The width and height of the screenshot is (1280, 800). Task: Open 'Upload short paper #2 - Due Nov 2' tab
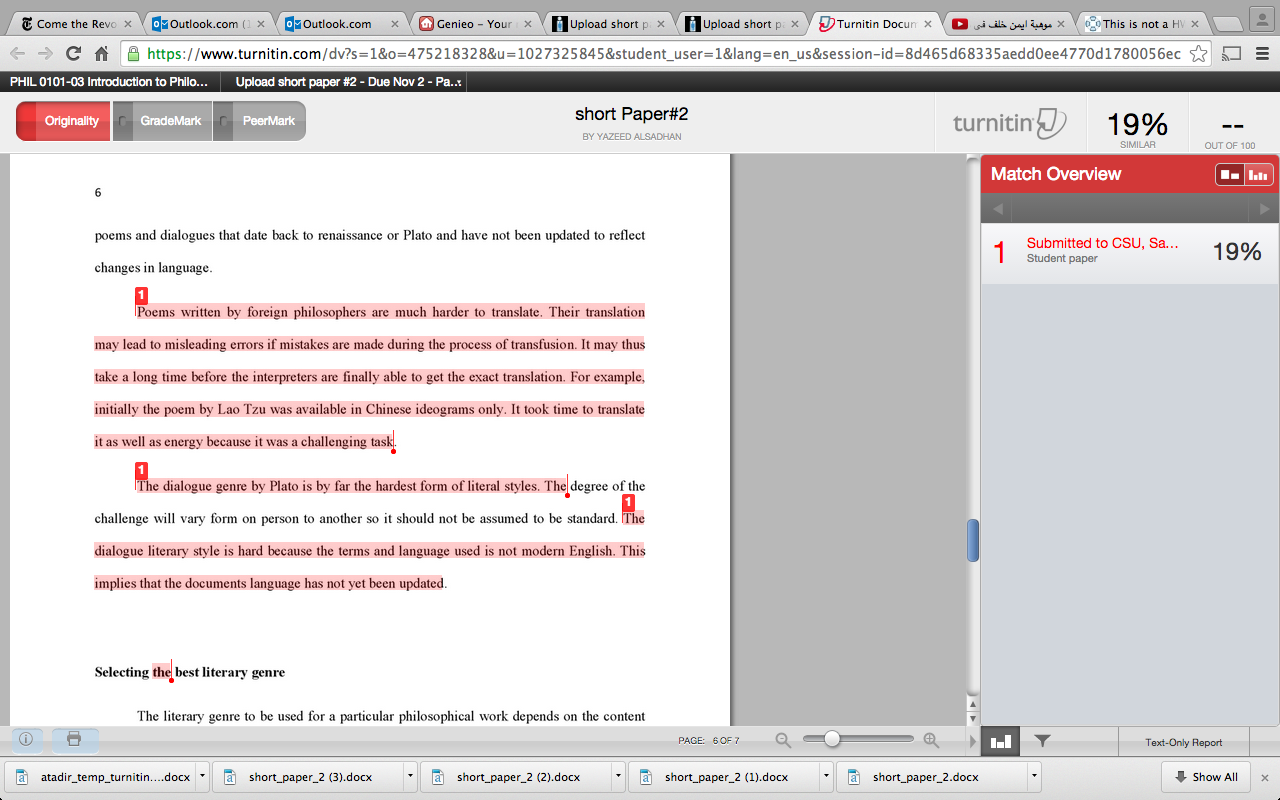pyautogui.click(x=347, y=82)
